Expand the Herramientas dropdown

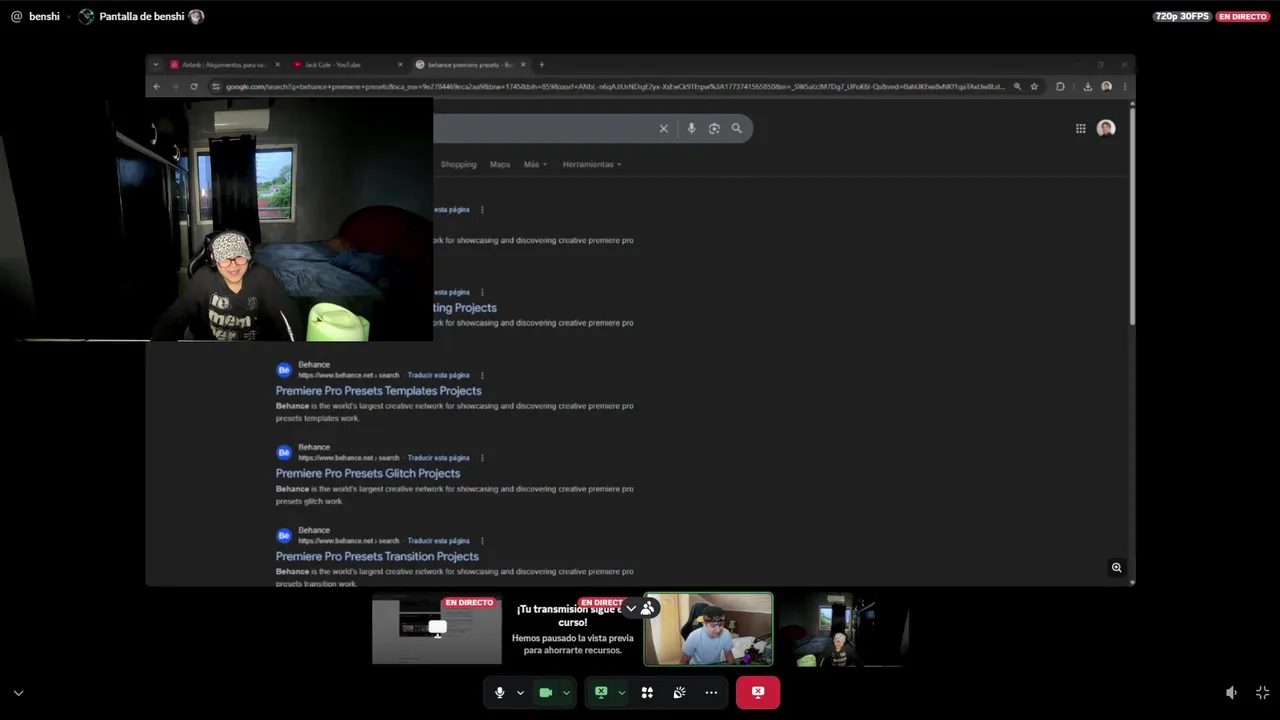[x=591, y=164]
